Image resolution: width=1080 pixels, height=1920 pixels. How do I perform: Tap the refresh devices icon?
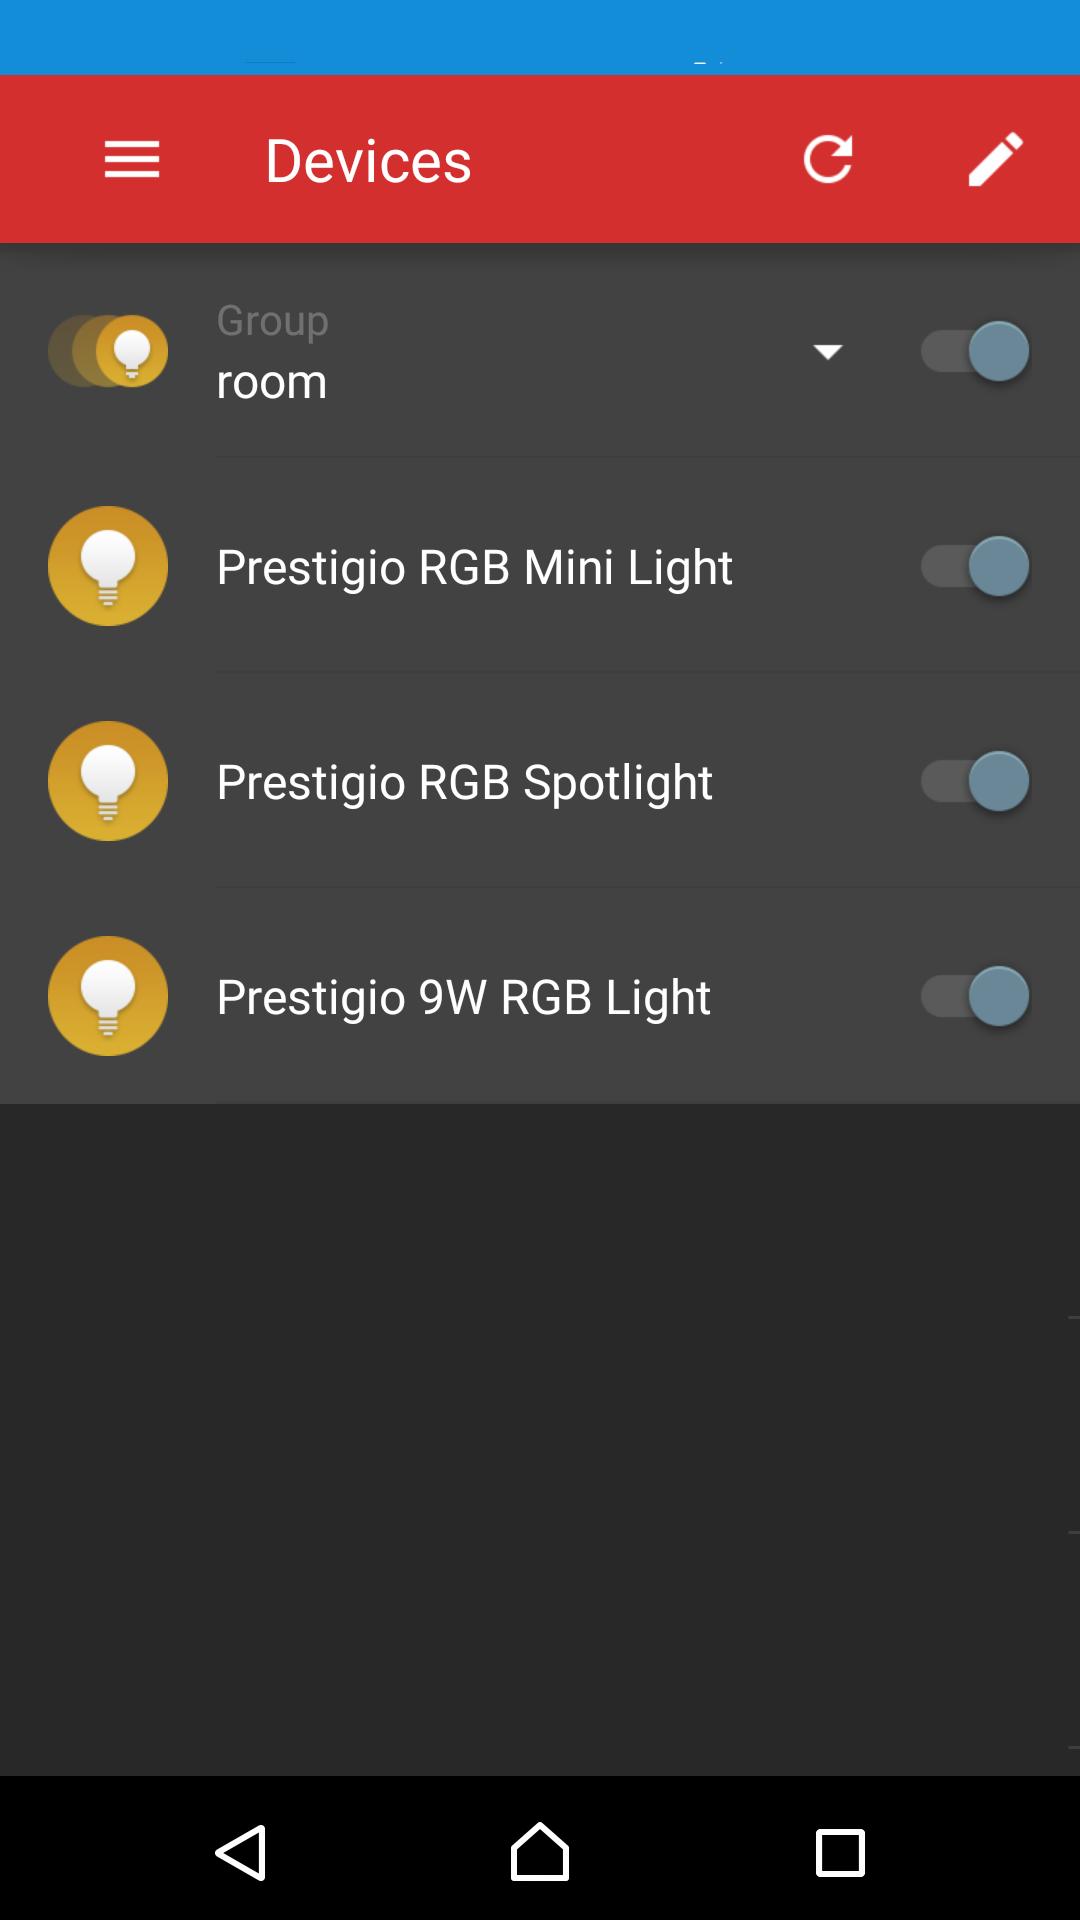pos(828,160)
